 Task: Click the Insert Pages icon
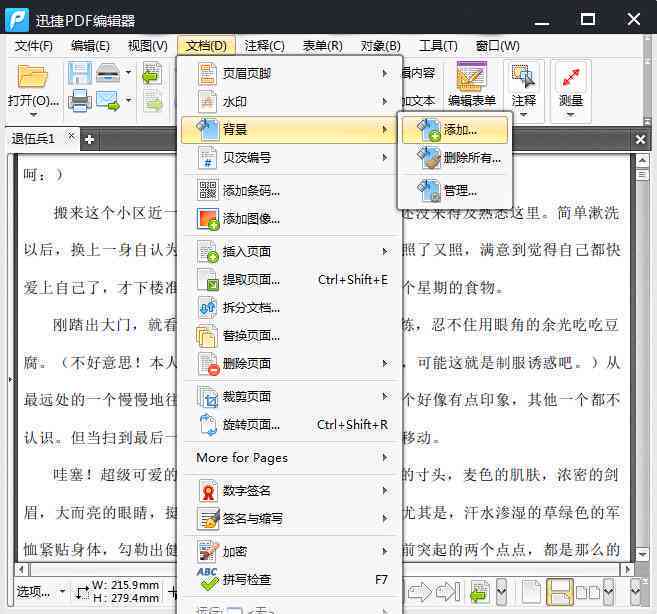[208, 251]
